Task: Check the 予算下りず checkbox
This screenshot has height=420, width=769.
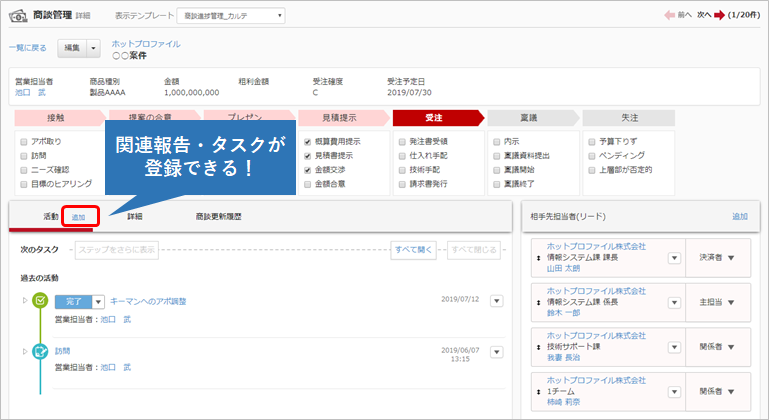Action: (x=591, y=142)
